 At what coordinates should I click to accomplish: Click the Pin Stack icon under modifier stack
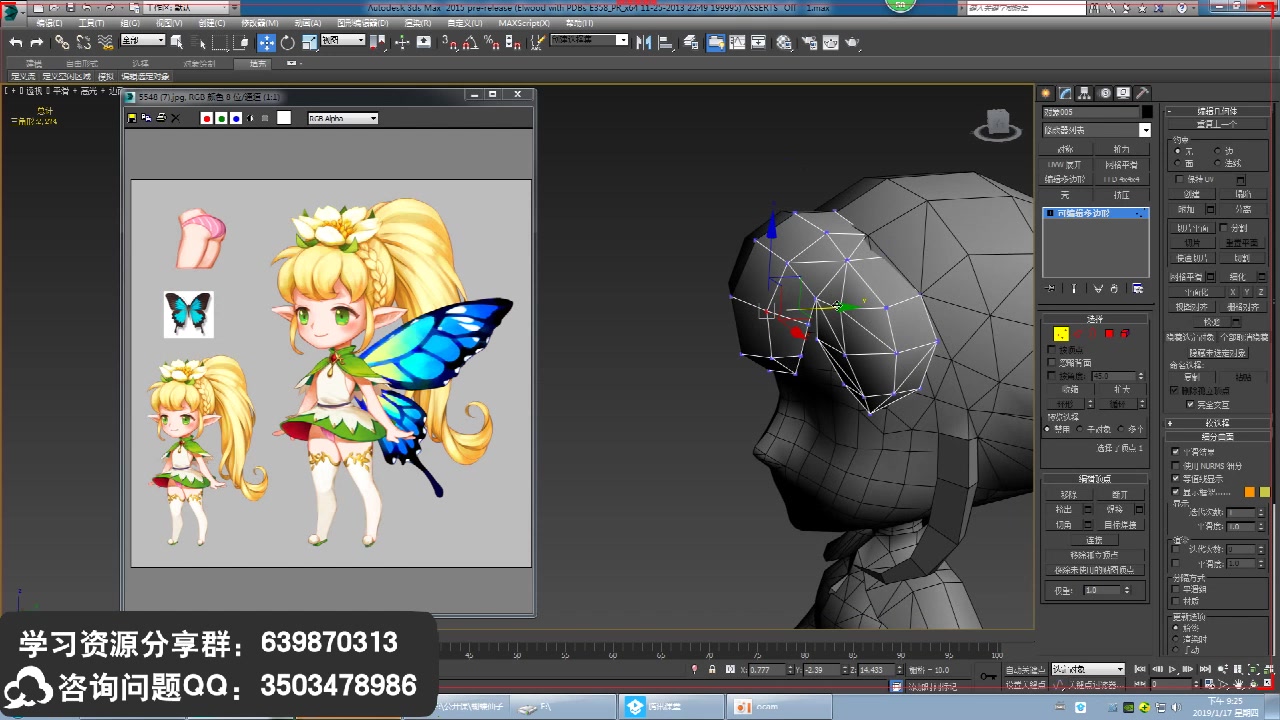[x=1048, y=288]
